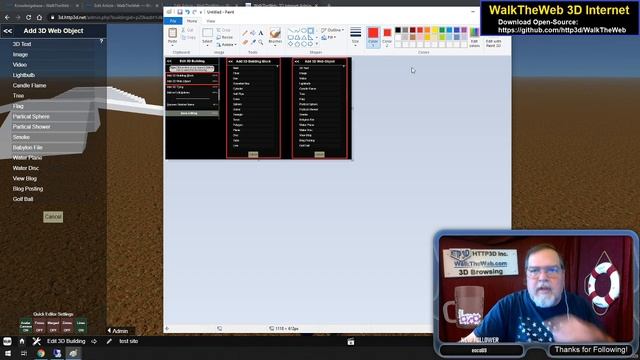Click the question mark help icon by 3D Text
Screen dimensions: 640x360
coord(101,41)
